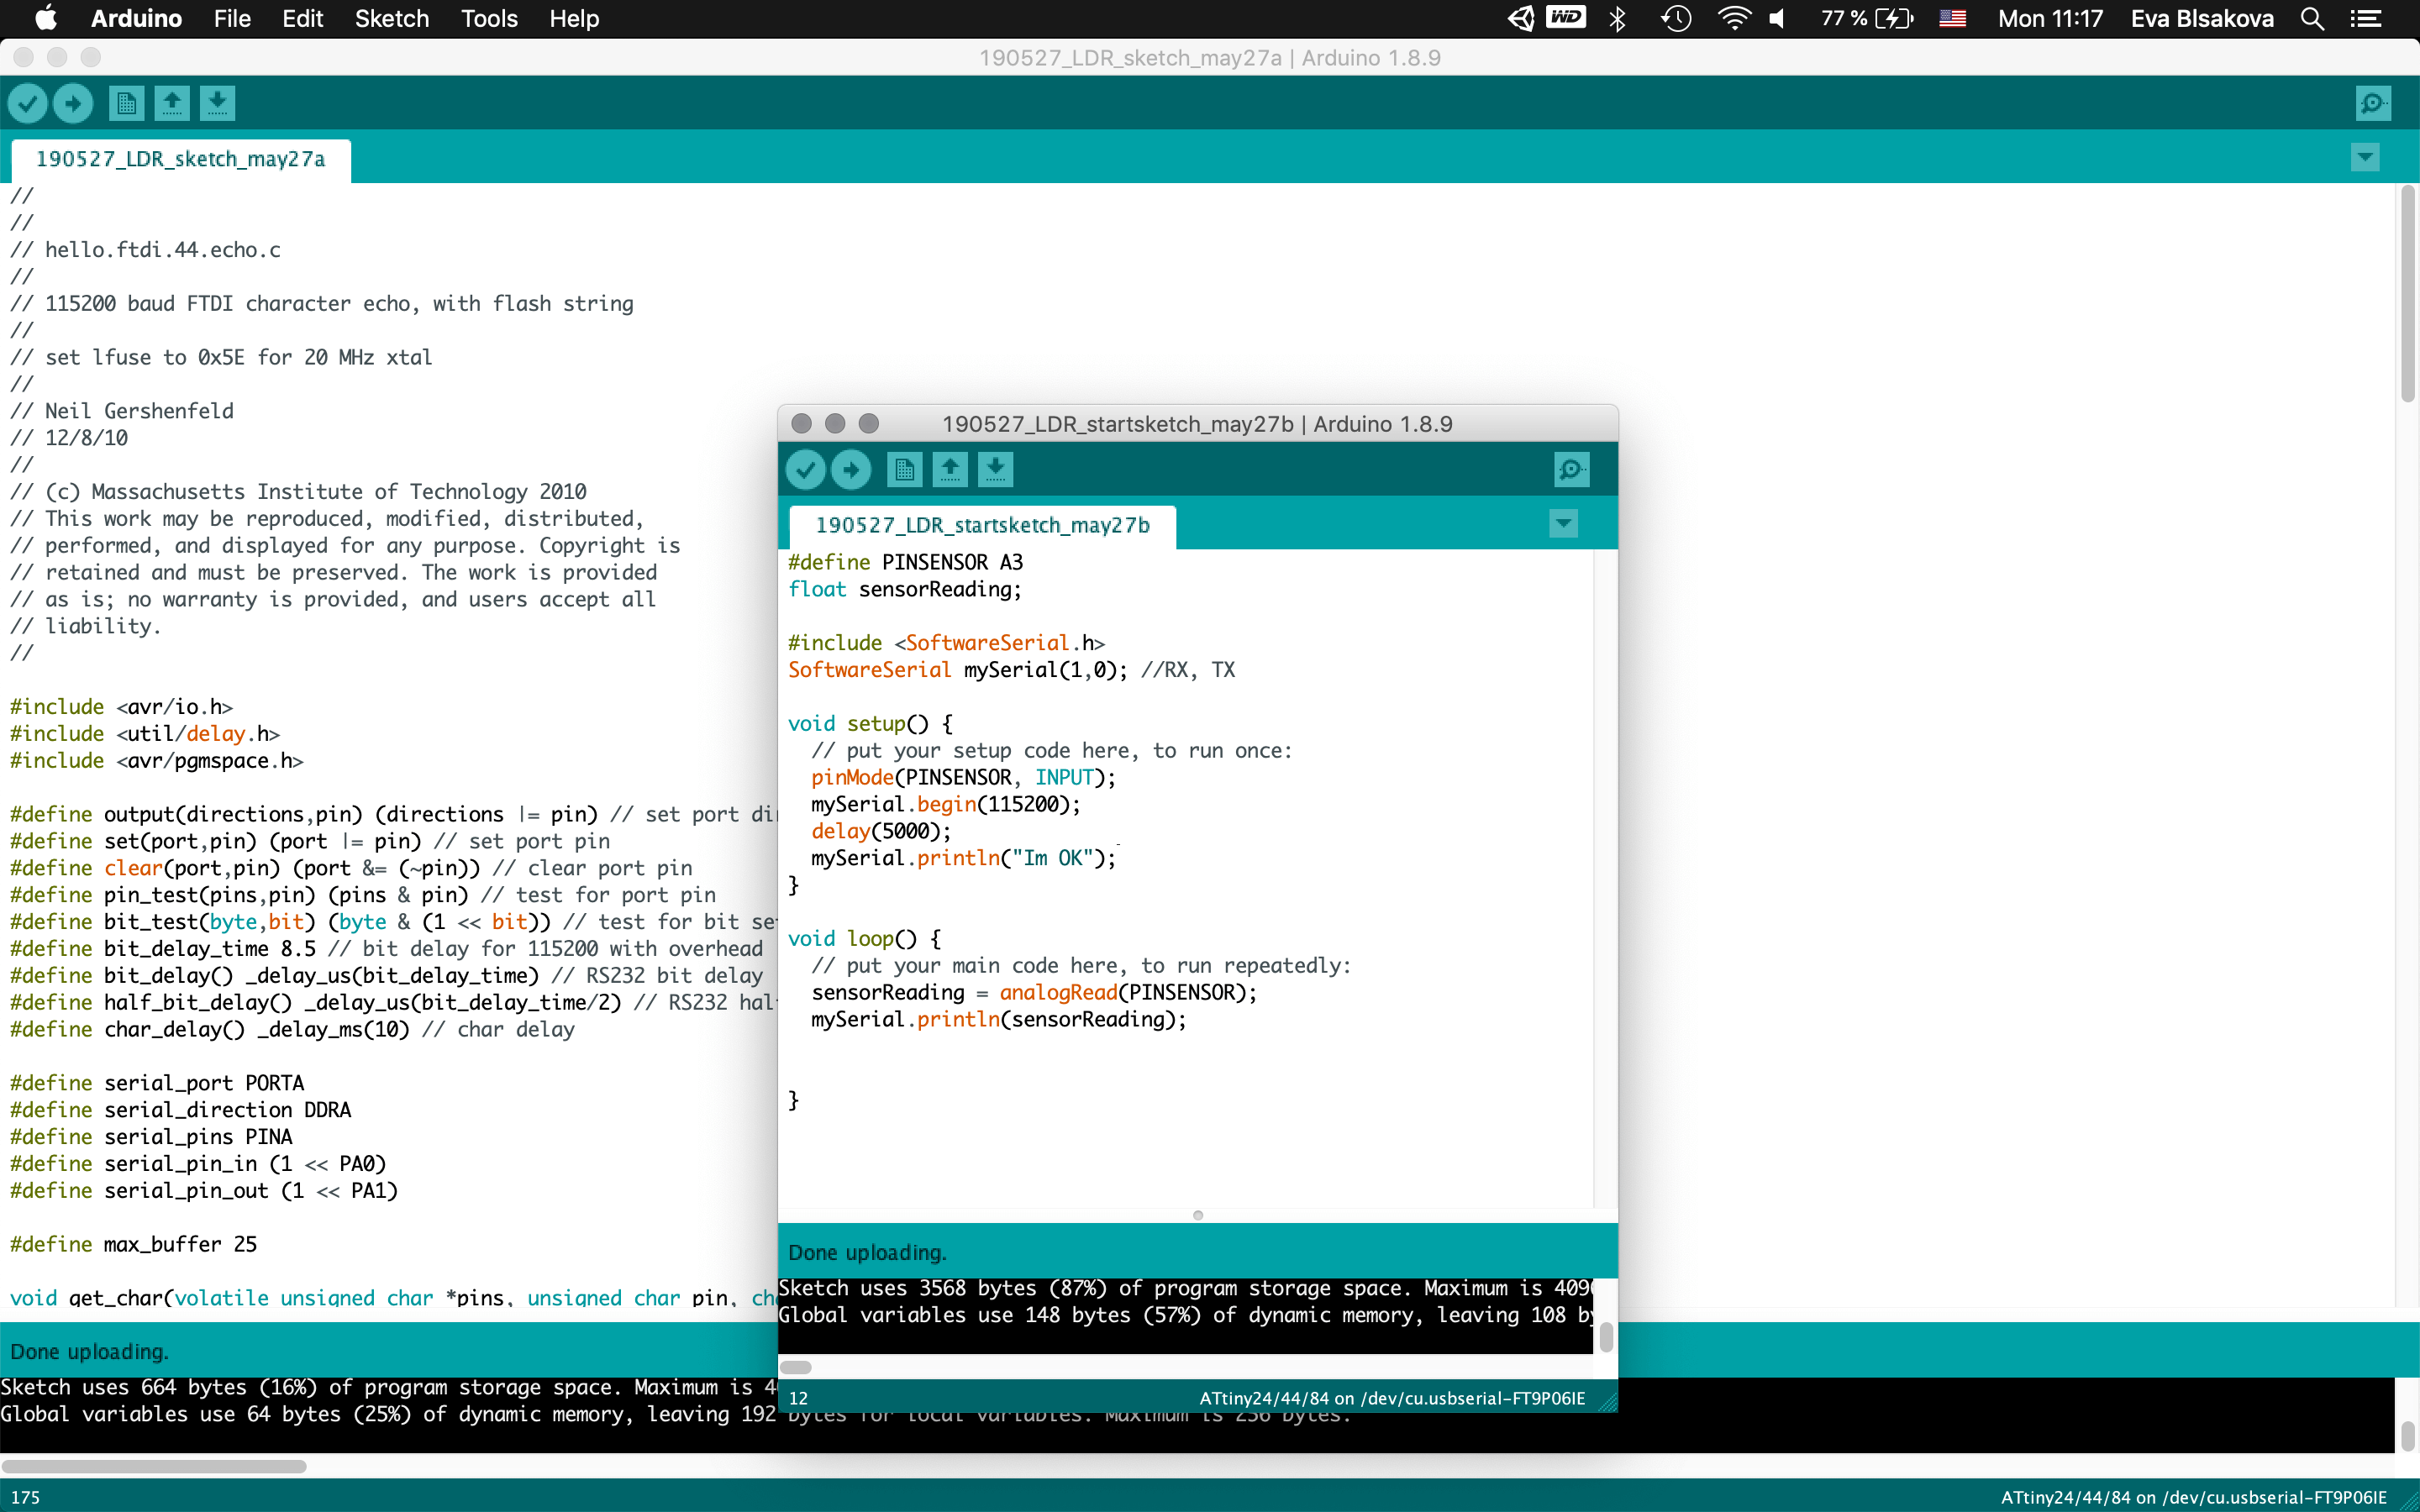The width and height of the screenshot is (2420, 1512).
Task: Open Serial Monitor in main window
Action: point(2373,103)
